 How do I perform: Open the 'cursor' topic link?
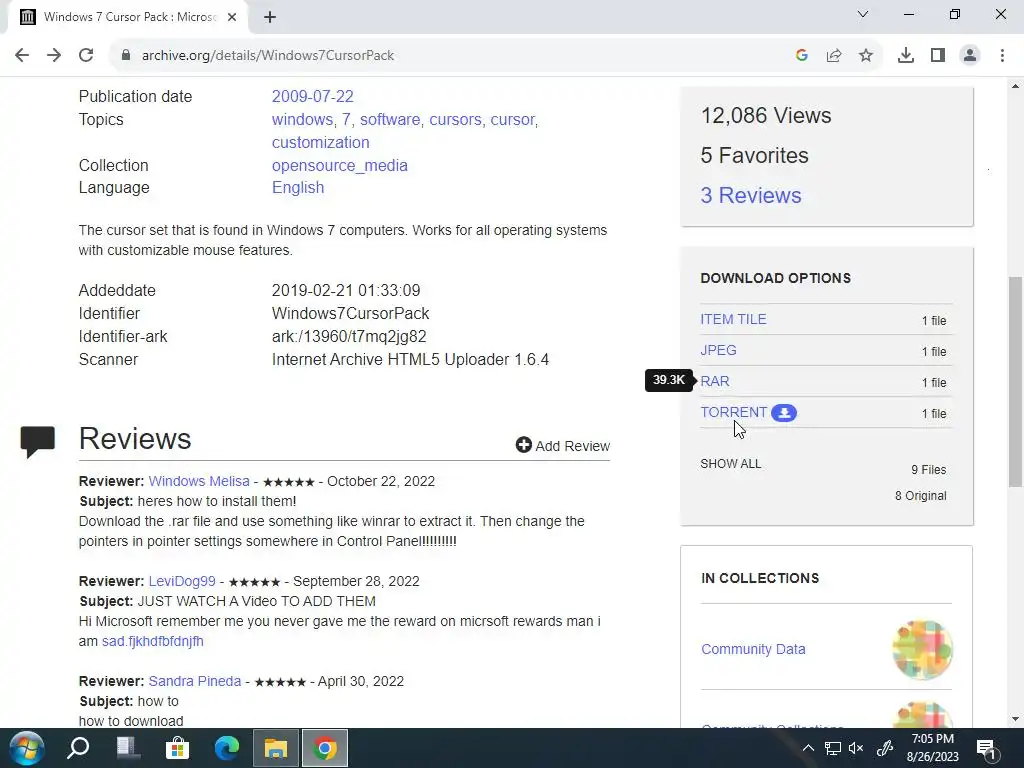pyautogui.click(x=513, y=120)
